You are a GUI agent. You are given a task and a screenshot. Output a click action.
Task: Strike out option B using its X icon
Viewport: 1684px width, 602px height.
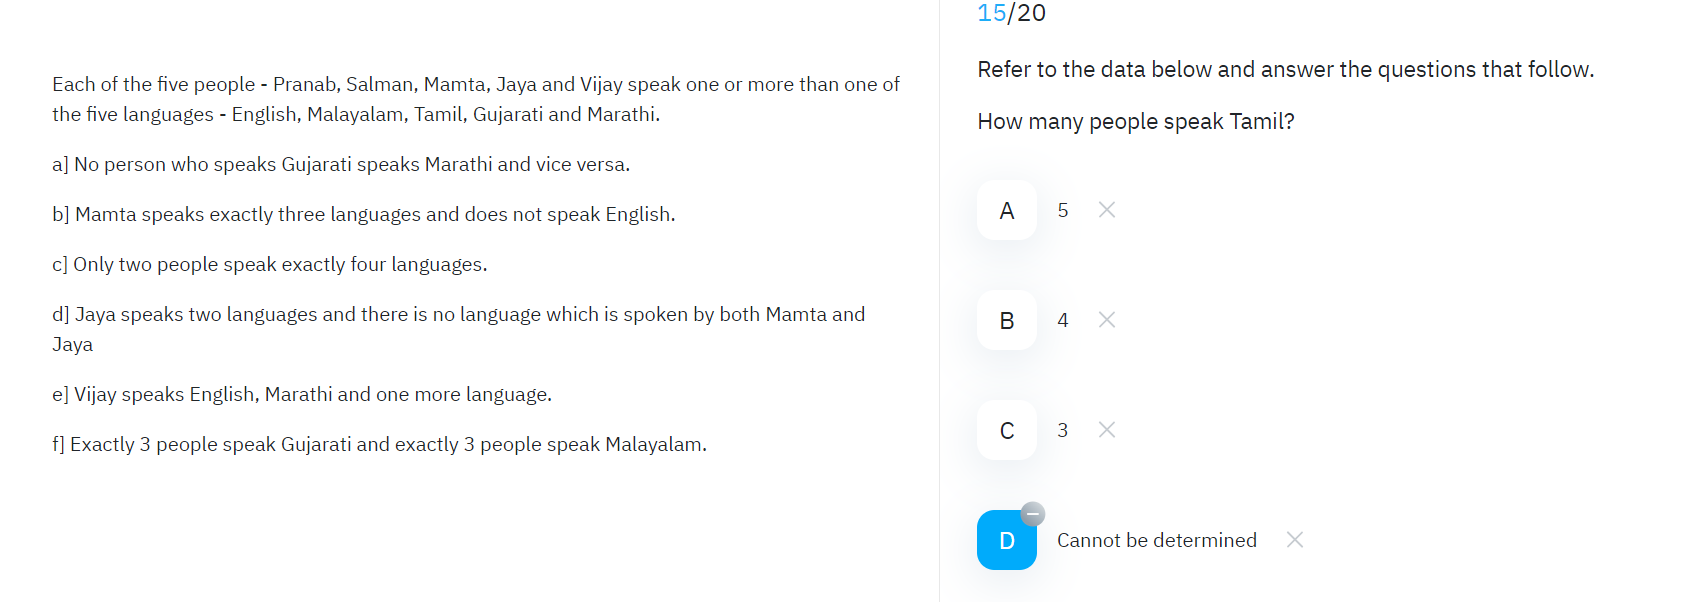point(1107,320)
